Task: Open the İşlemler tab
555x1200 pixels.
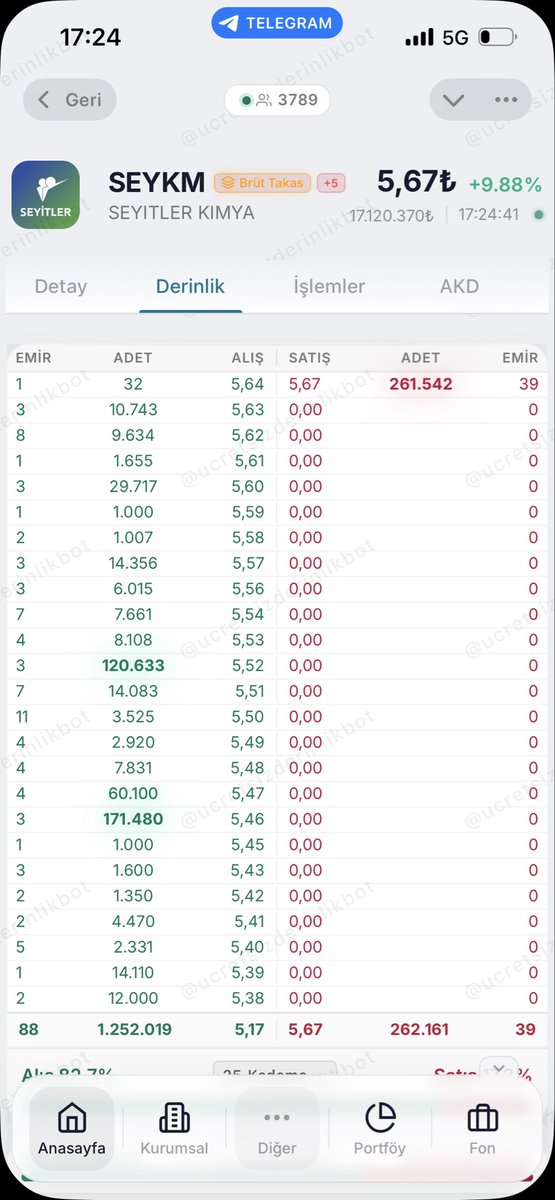Action: (x=329, y=287)
